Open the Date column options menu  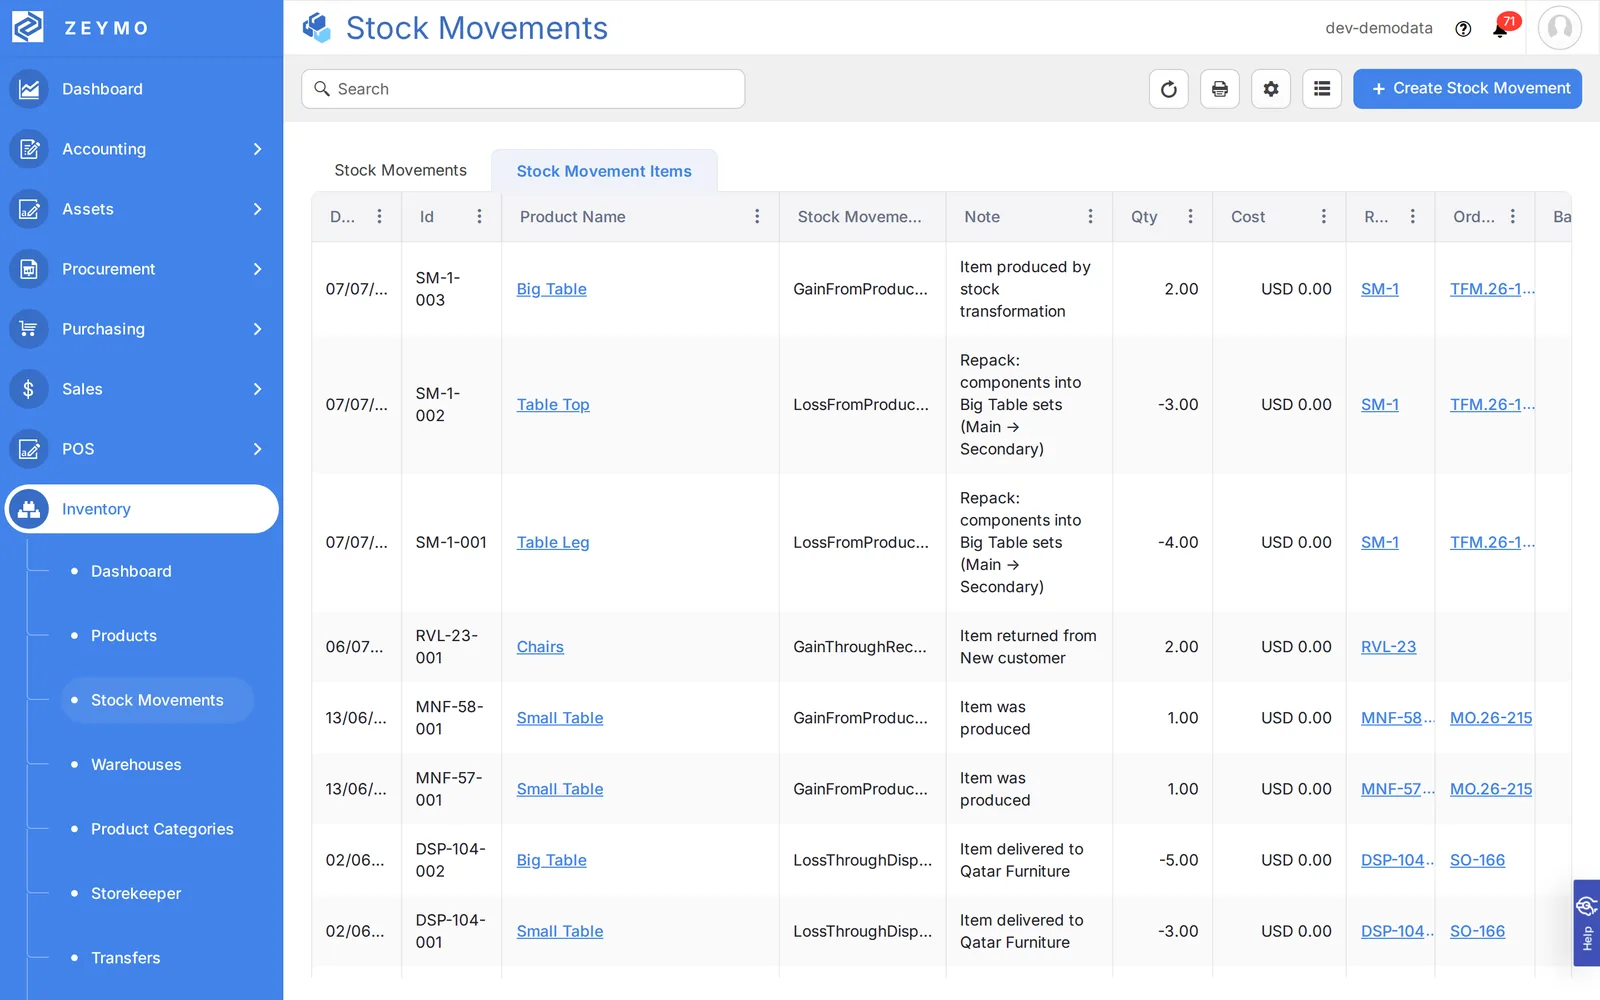click(379, 217)
